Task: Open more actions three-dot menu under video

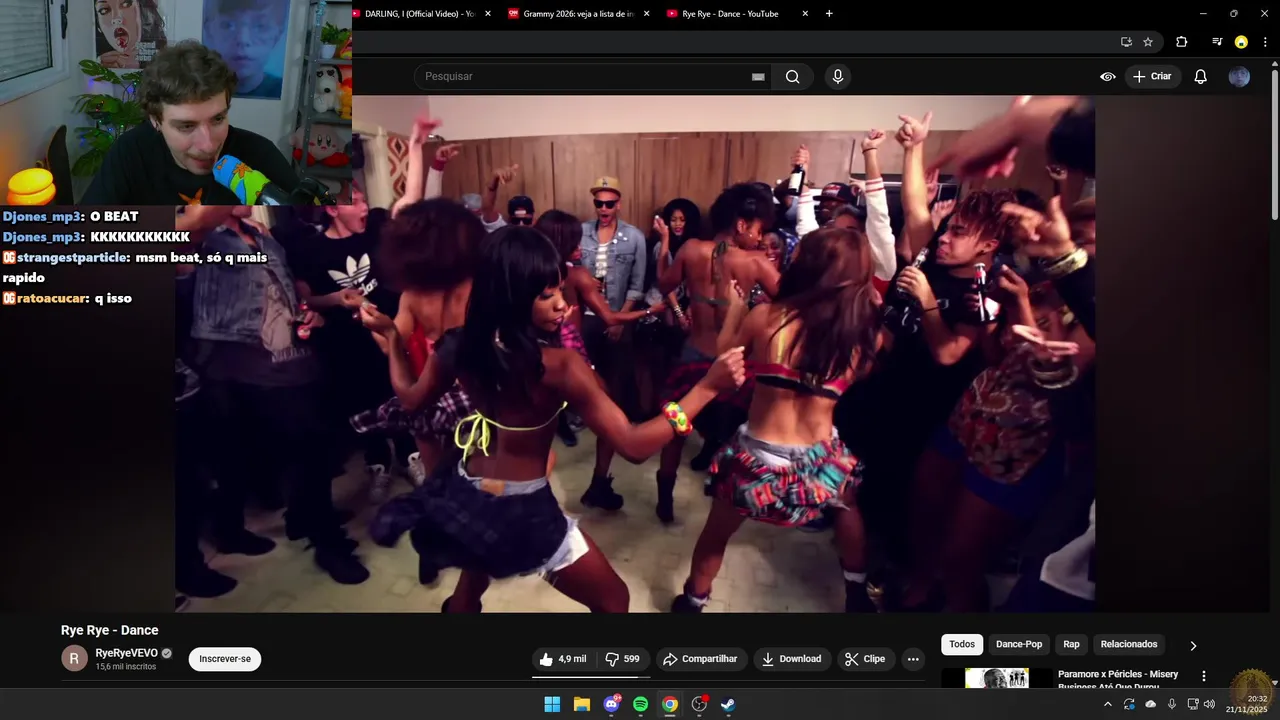Action: [913, 659]
